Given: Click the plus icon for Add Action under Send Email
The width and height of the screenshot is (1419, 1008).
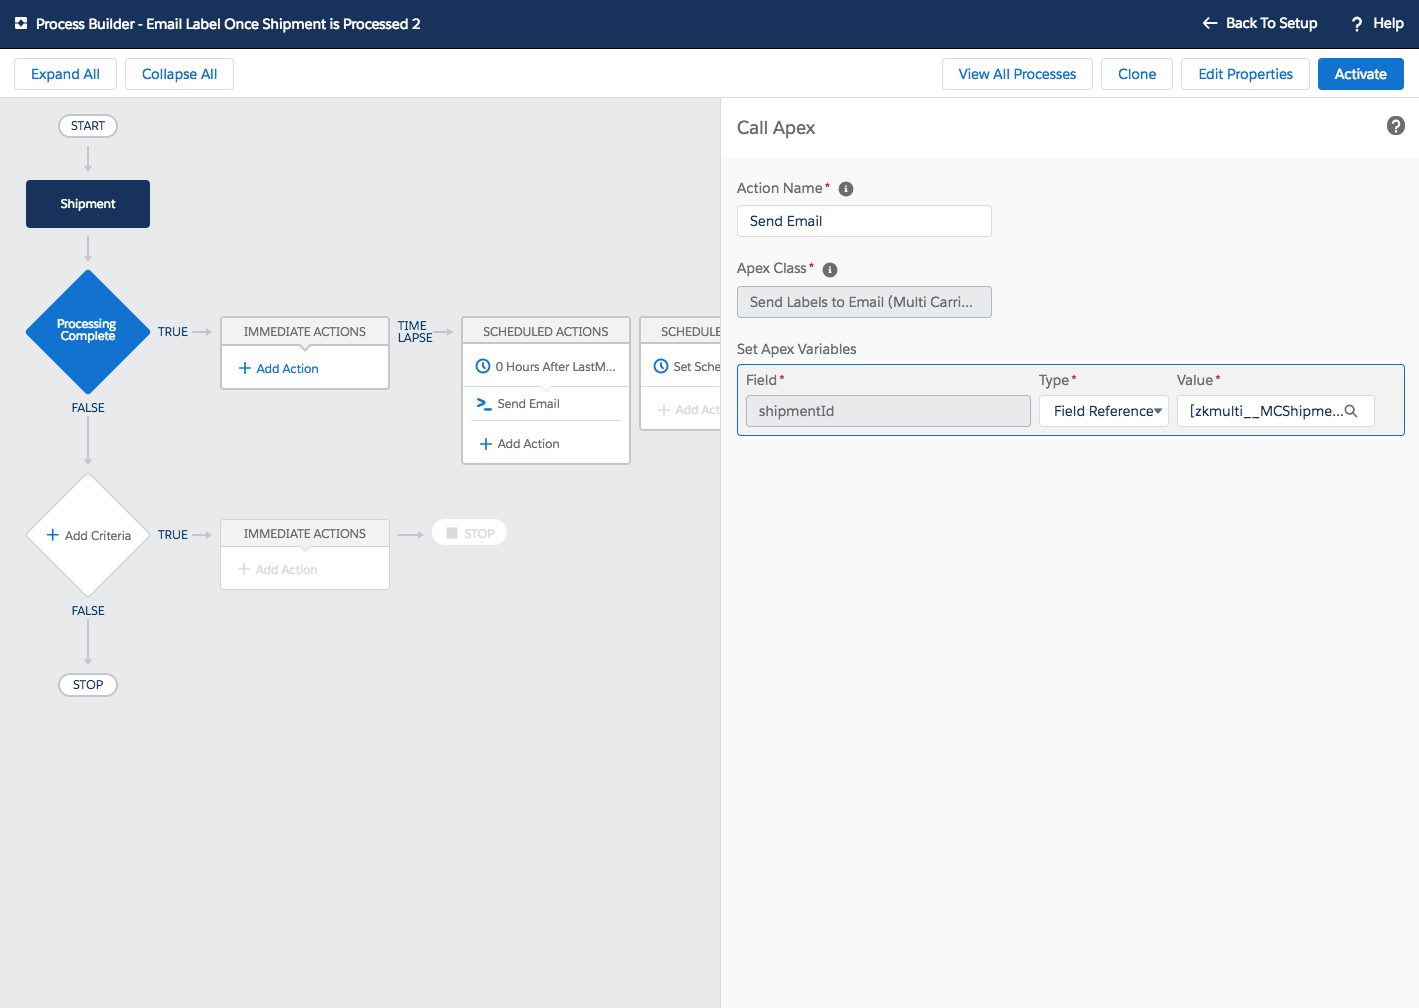Looking at the screenshot, I should (x=486, y=444).
